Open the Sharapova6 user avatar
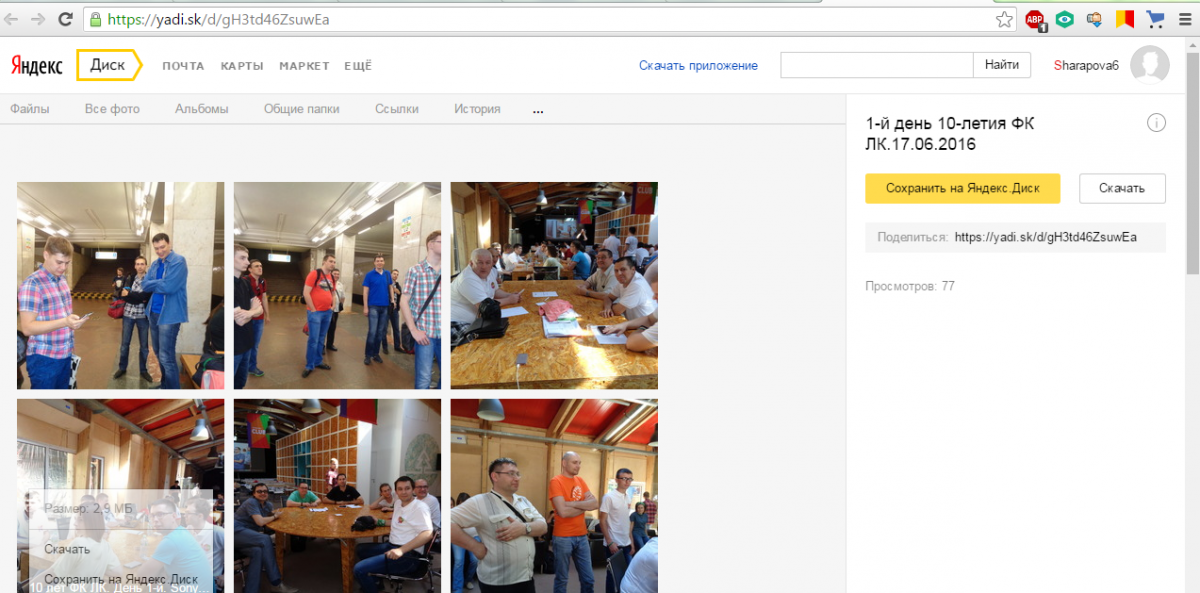Screen dimensions: 1200x593 coord(1150,65)
